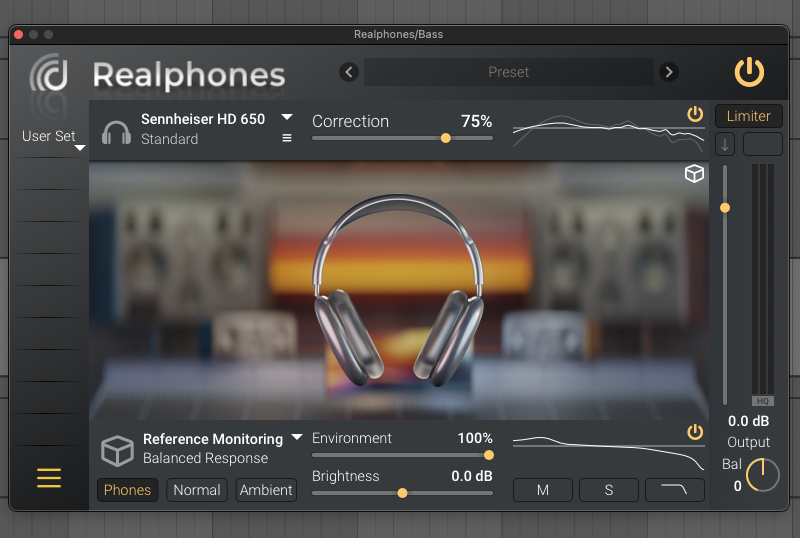Click the cube icon beside Reference Monitoring
Viewport: 800px width, 538px height.
pos(117,451)
